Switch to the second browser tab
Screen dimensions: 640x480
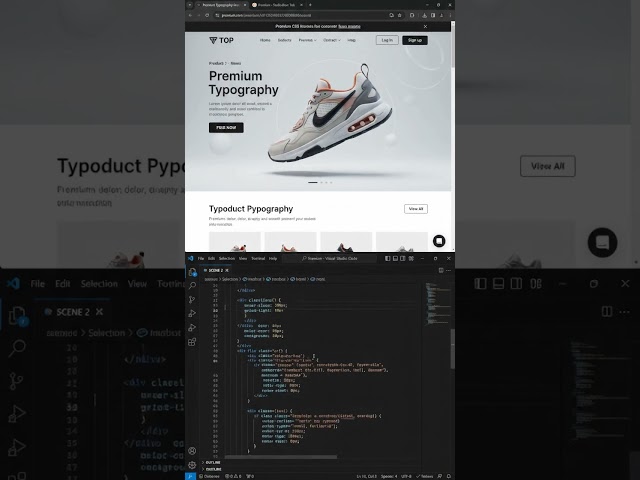278,5
